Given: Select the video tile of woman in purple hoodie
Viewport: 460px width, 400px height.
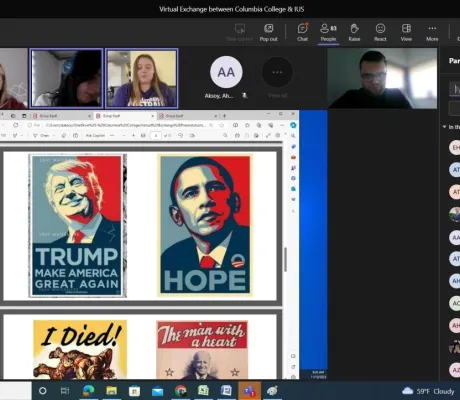Looking at the screenshot, I should tap(142, 78).
